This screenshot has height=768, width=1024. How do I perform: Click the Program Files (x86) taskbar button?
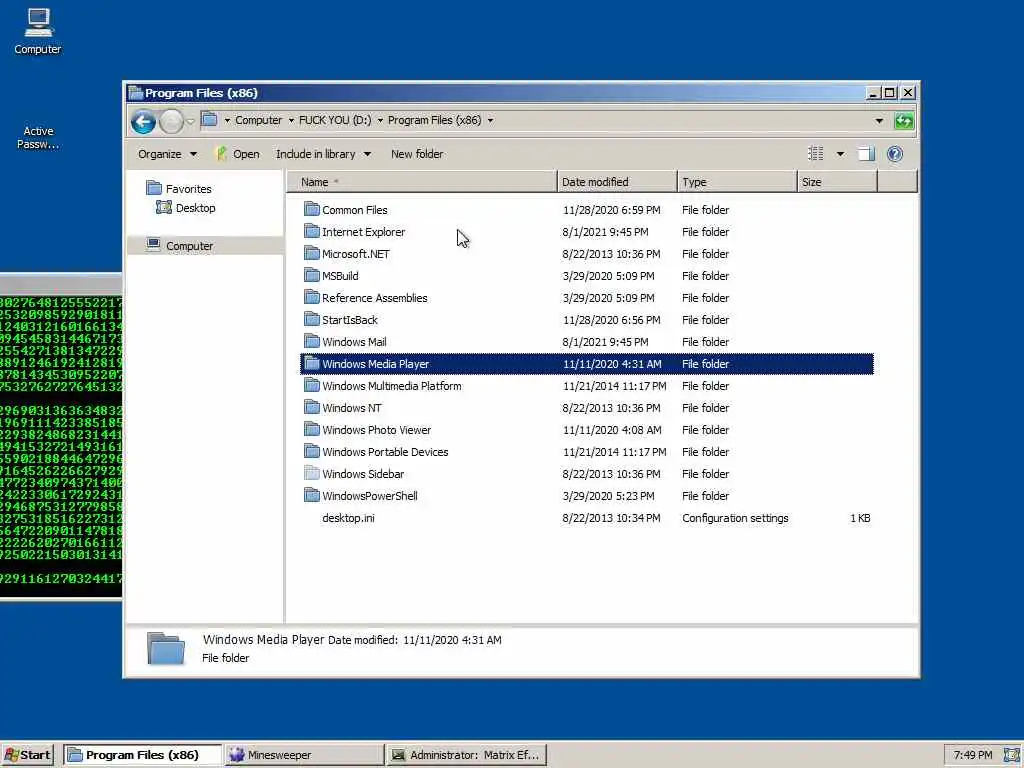(x=142, y=755)
